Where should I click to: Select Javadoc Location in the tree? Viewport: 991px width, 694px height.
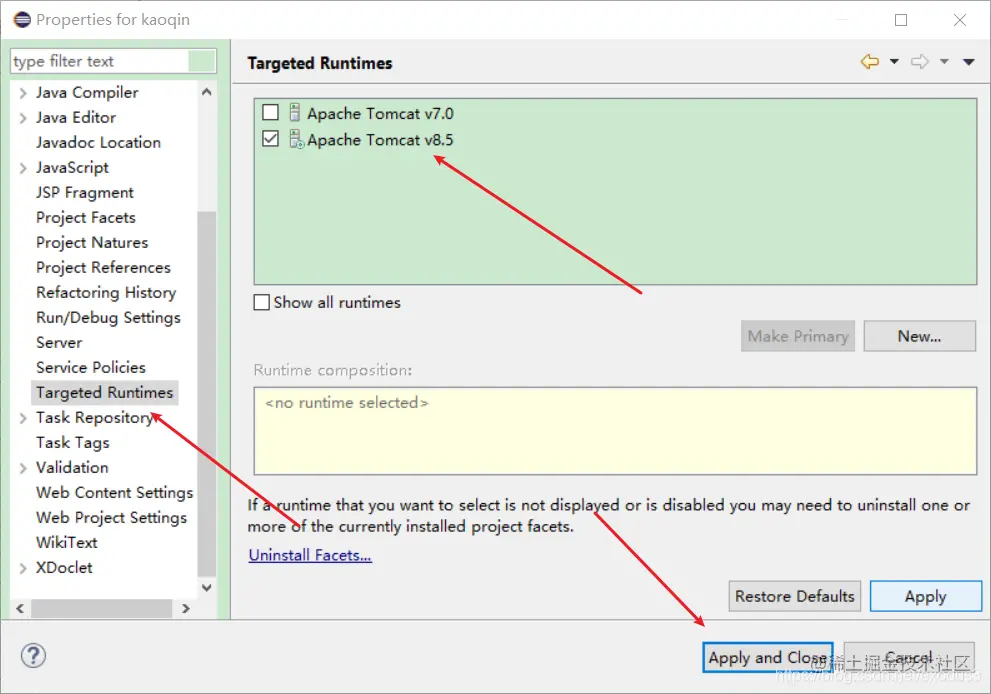(98, 143)
